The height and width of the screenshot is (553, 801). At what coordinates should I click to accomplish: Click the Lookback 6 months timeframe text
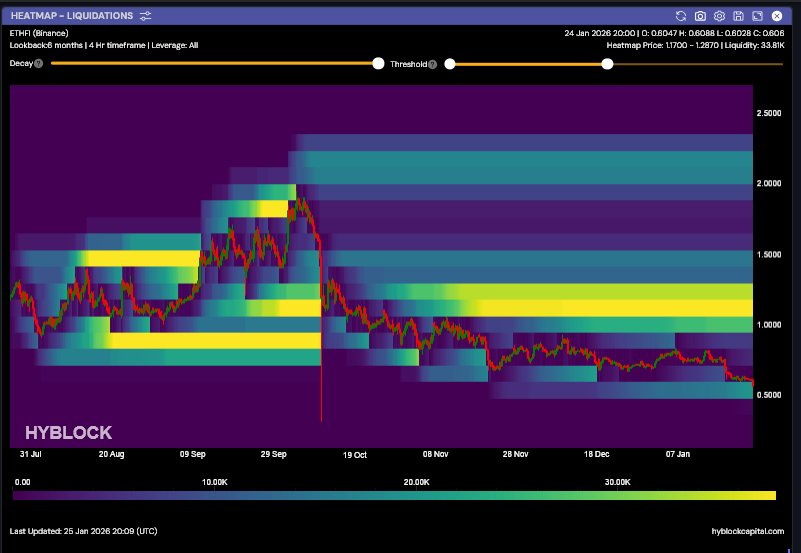click(x=104, y=45)
